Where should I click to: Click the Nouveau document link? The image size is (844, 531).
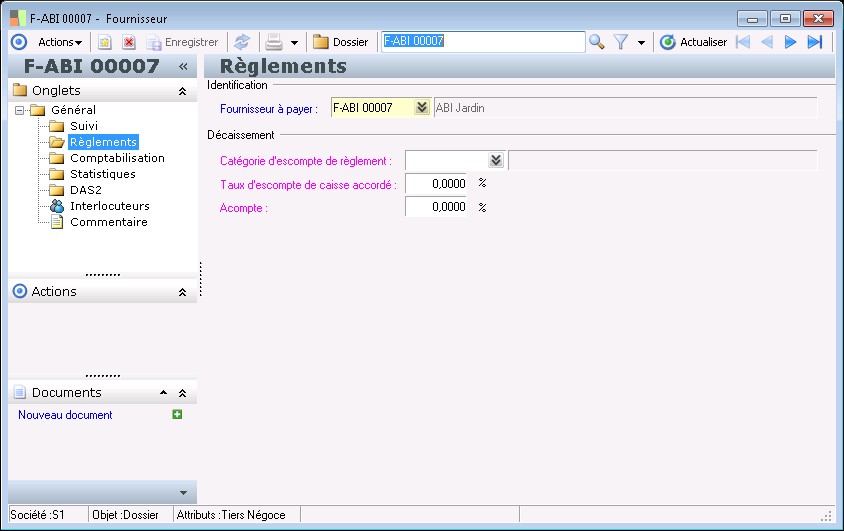point(65,415)
